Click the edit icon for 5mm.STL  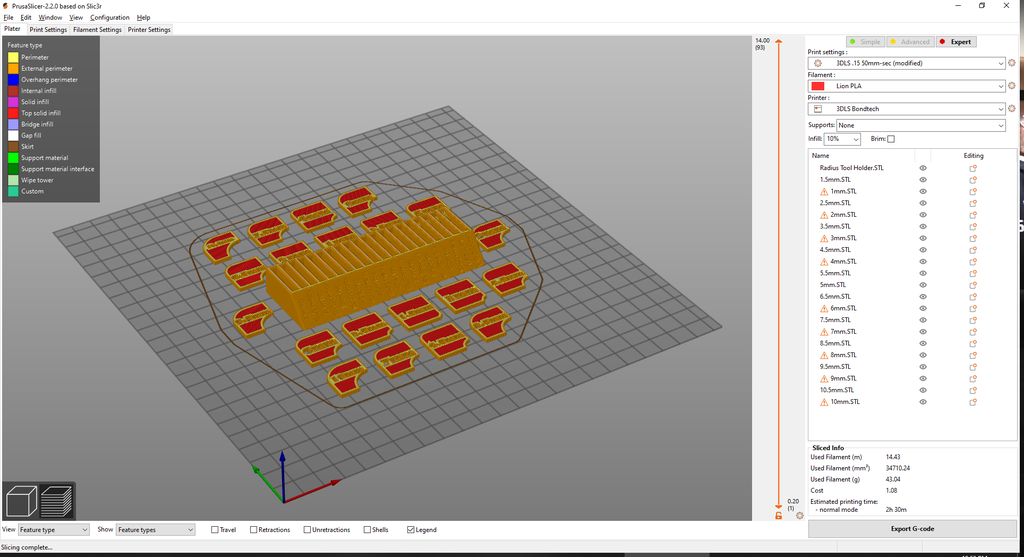(x=972, y=285)
